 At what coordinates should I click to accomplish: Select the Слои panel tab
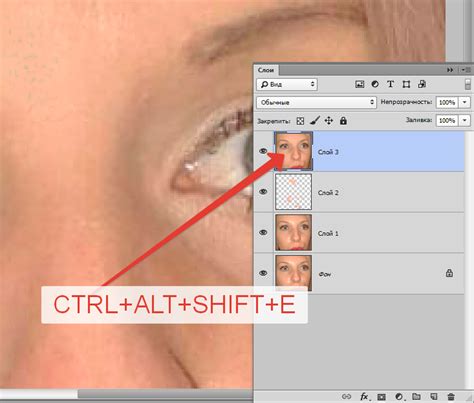[266, 70]
